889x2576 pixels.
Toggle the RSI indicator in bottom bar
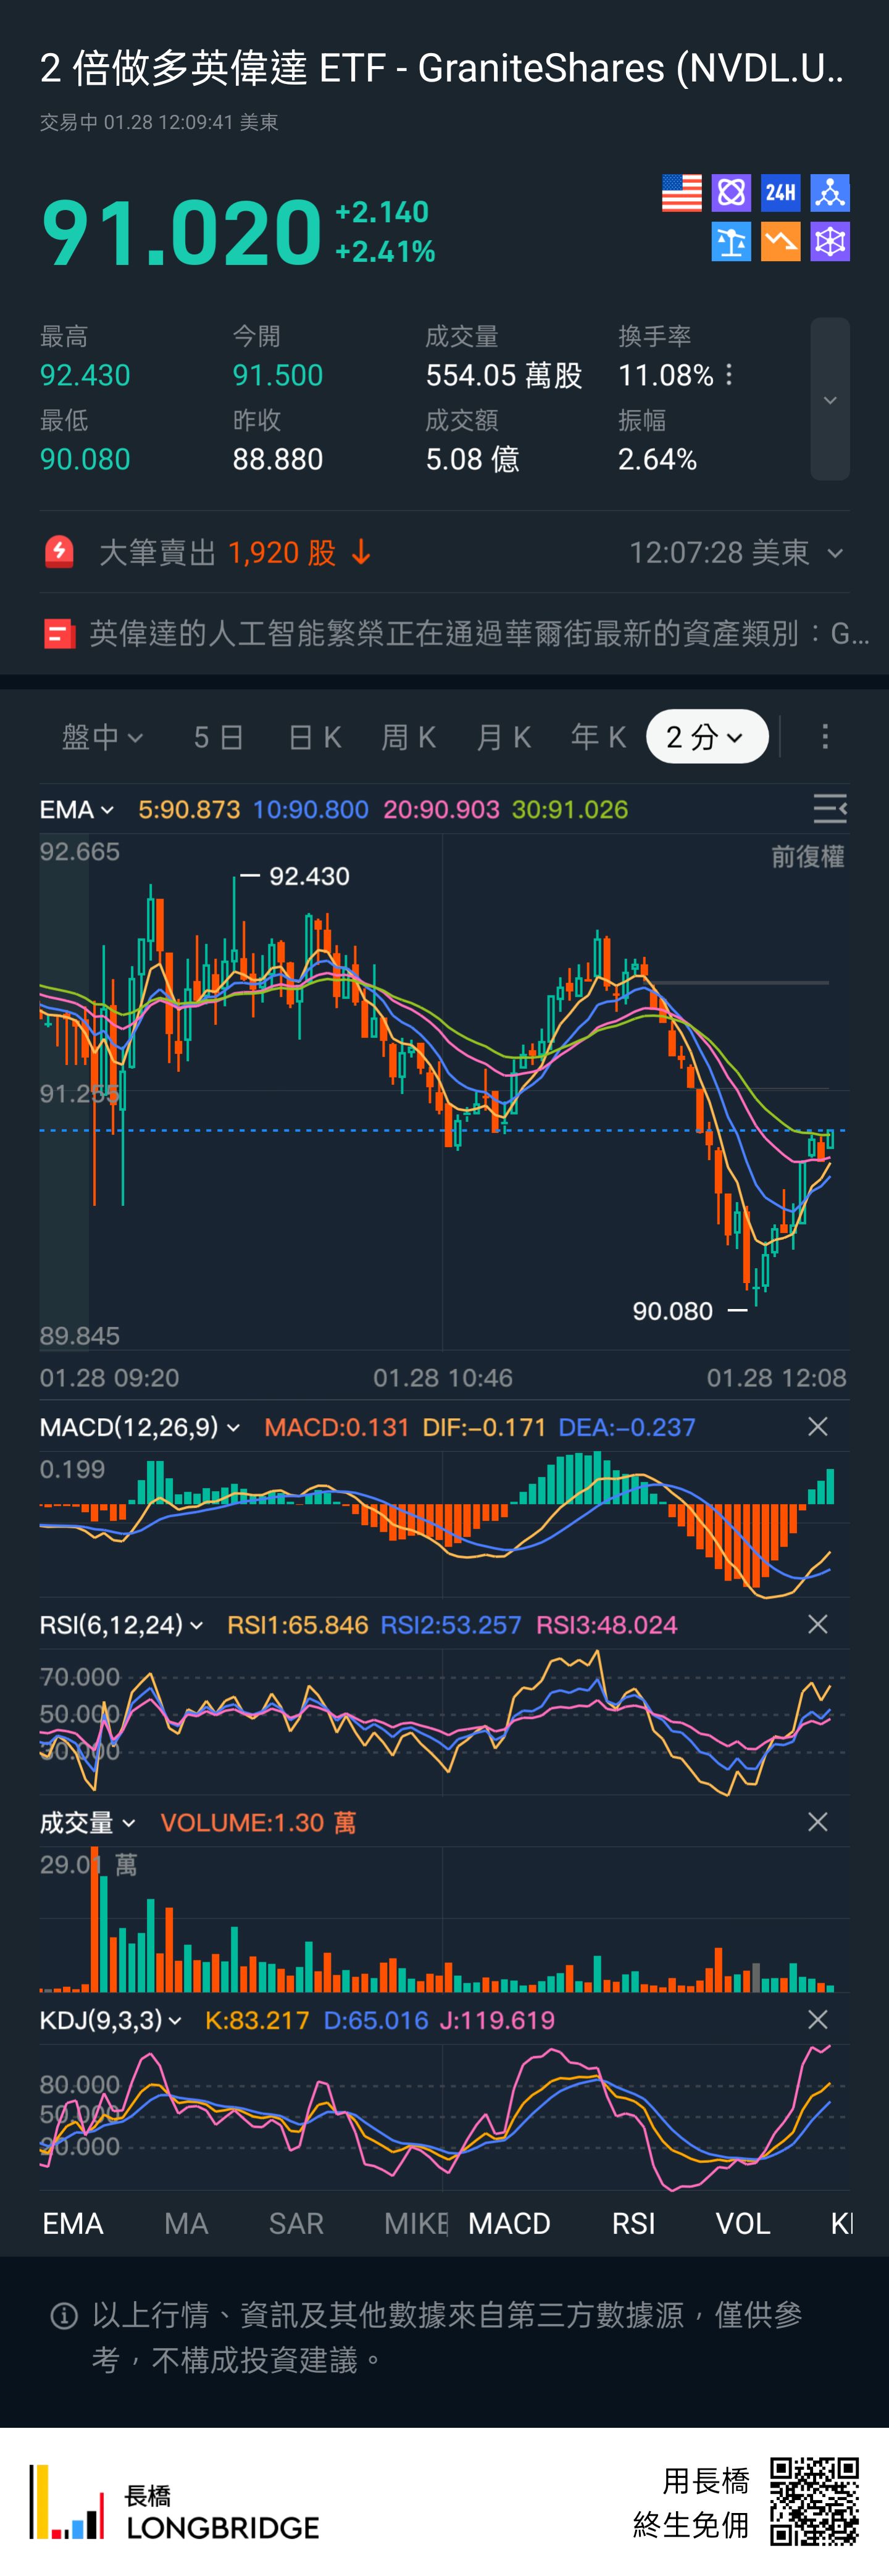(x=633, y=2223)
